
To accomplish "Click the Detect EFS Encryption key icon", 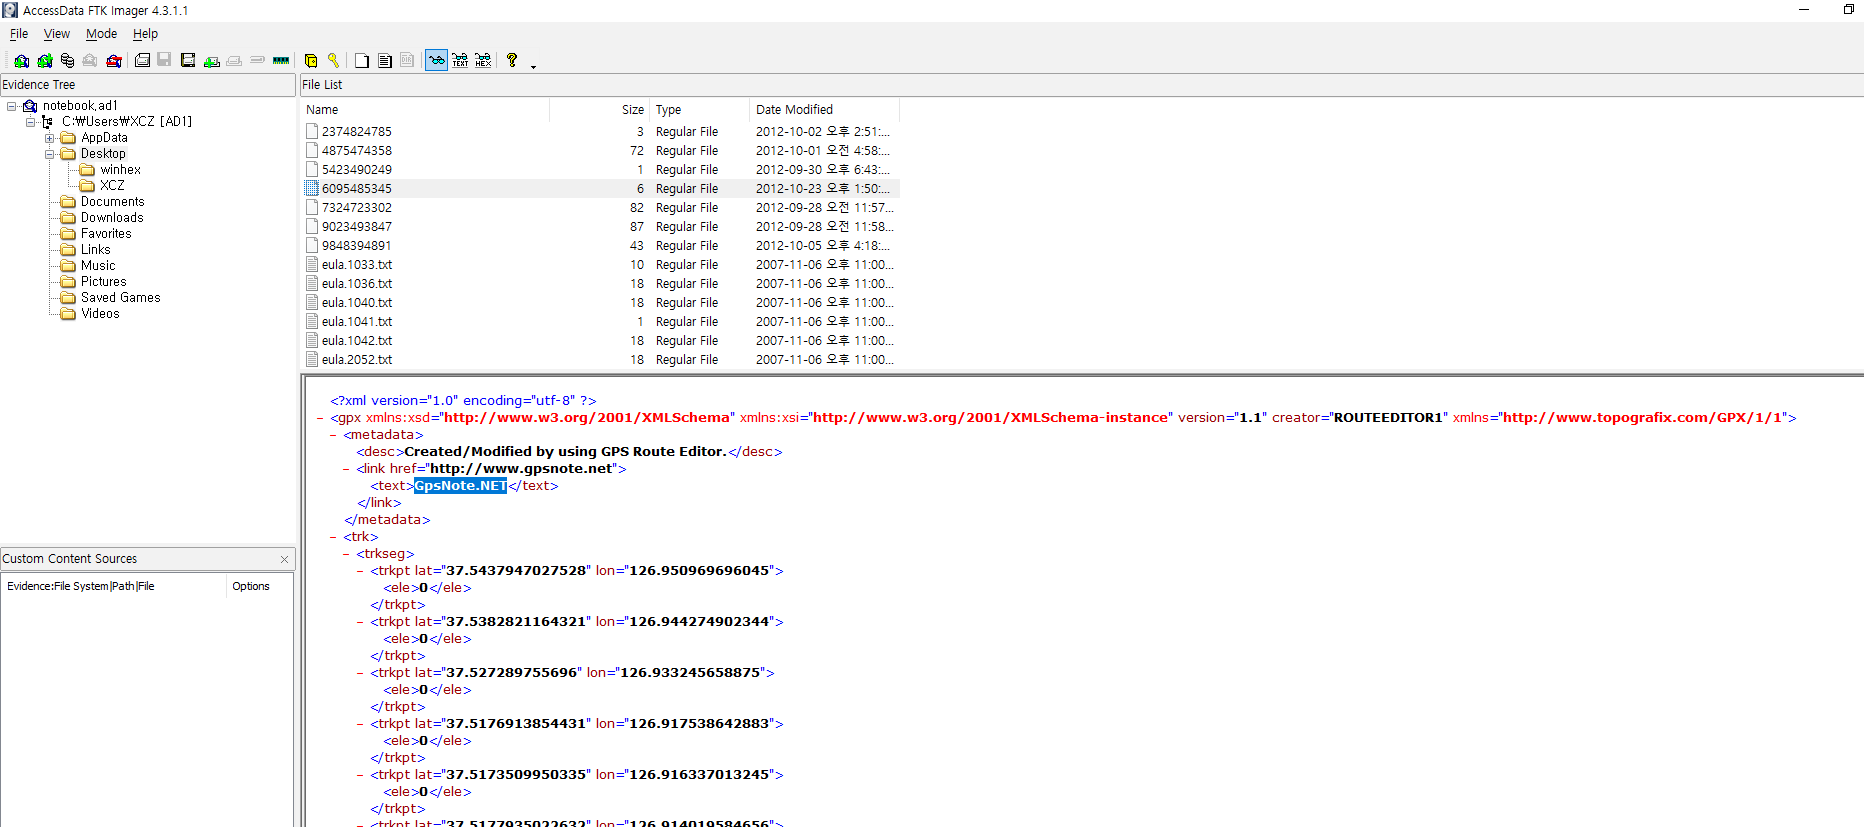I will pyautogui.click(x=334, y=61).
